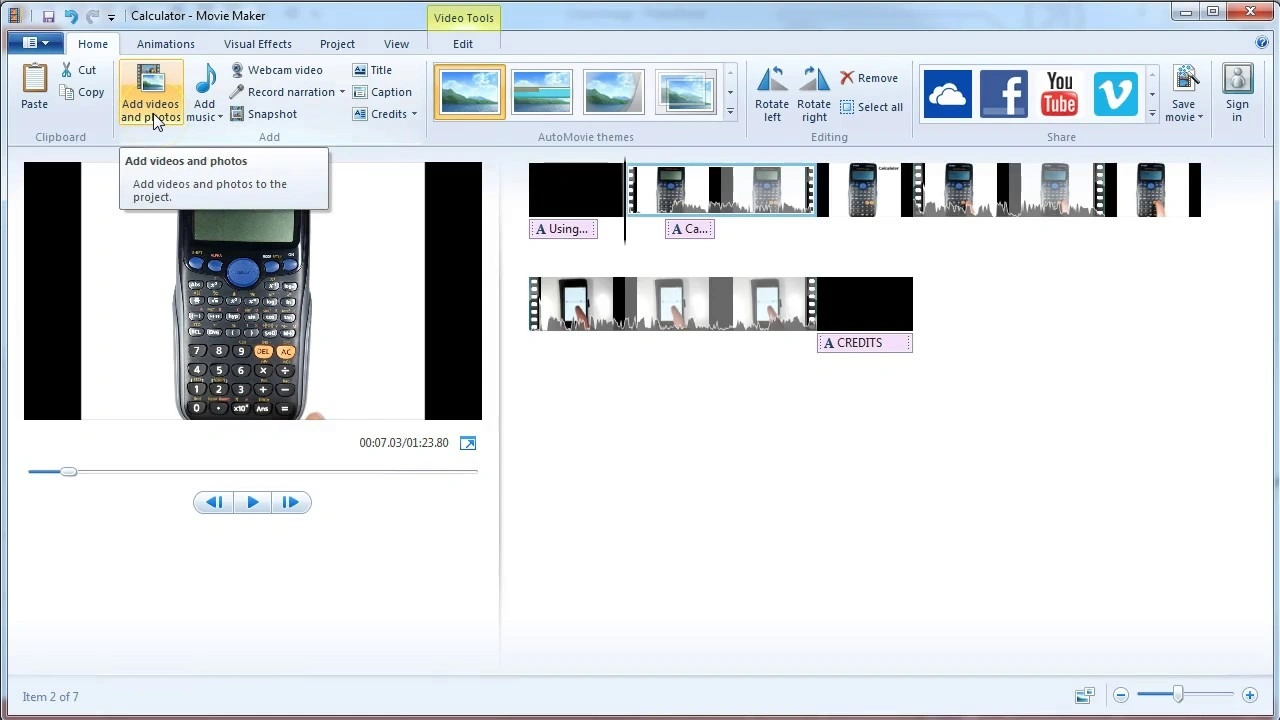This screenshot has height=720, width=1280.
Task: Step to the next frame
Action: tap(290, 502)
